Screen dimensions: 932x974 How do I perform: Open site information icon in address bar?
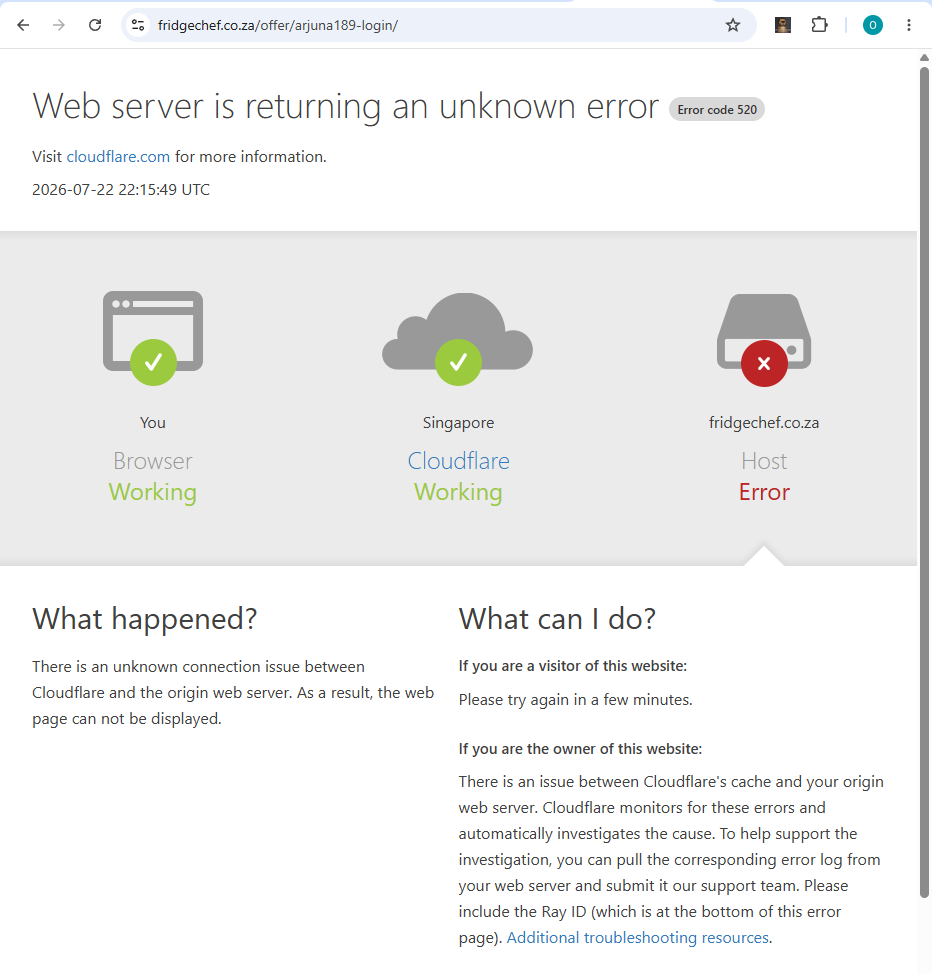[138, 25]
